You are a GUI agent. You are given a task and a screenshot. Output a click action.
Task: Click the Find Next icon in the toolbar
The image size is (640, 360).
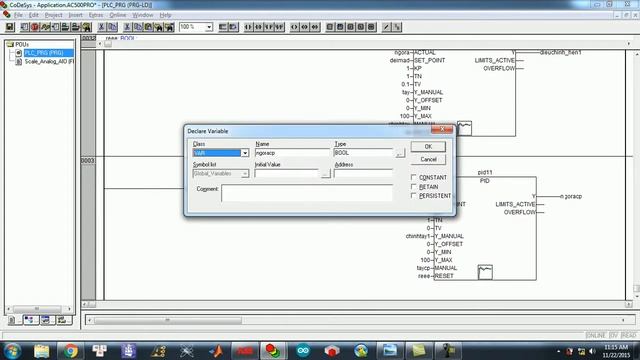(169, 27)
